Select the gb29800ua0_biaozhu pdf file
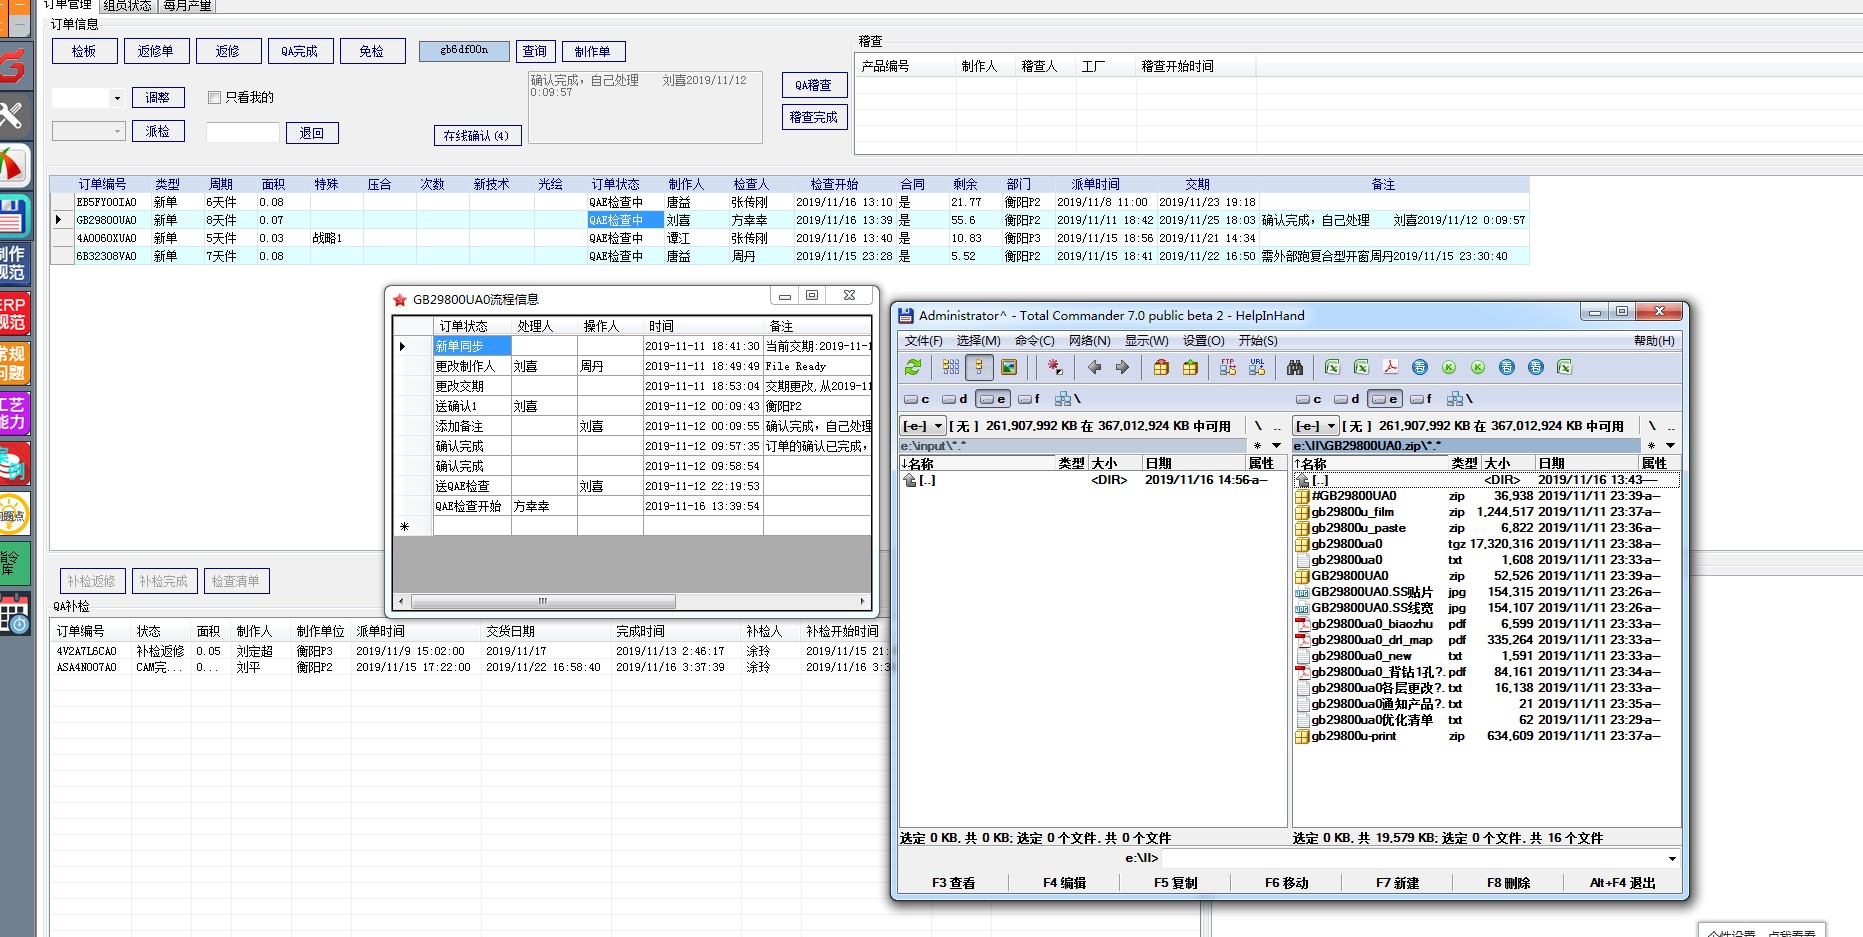 coord(1371,624)
